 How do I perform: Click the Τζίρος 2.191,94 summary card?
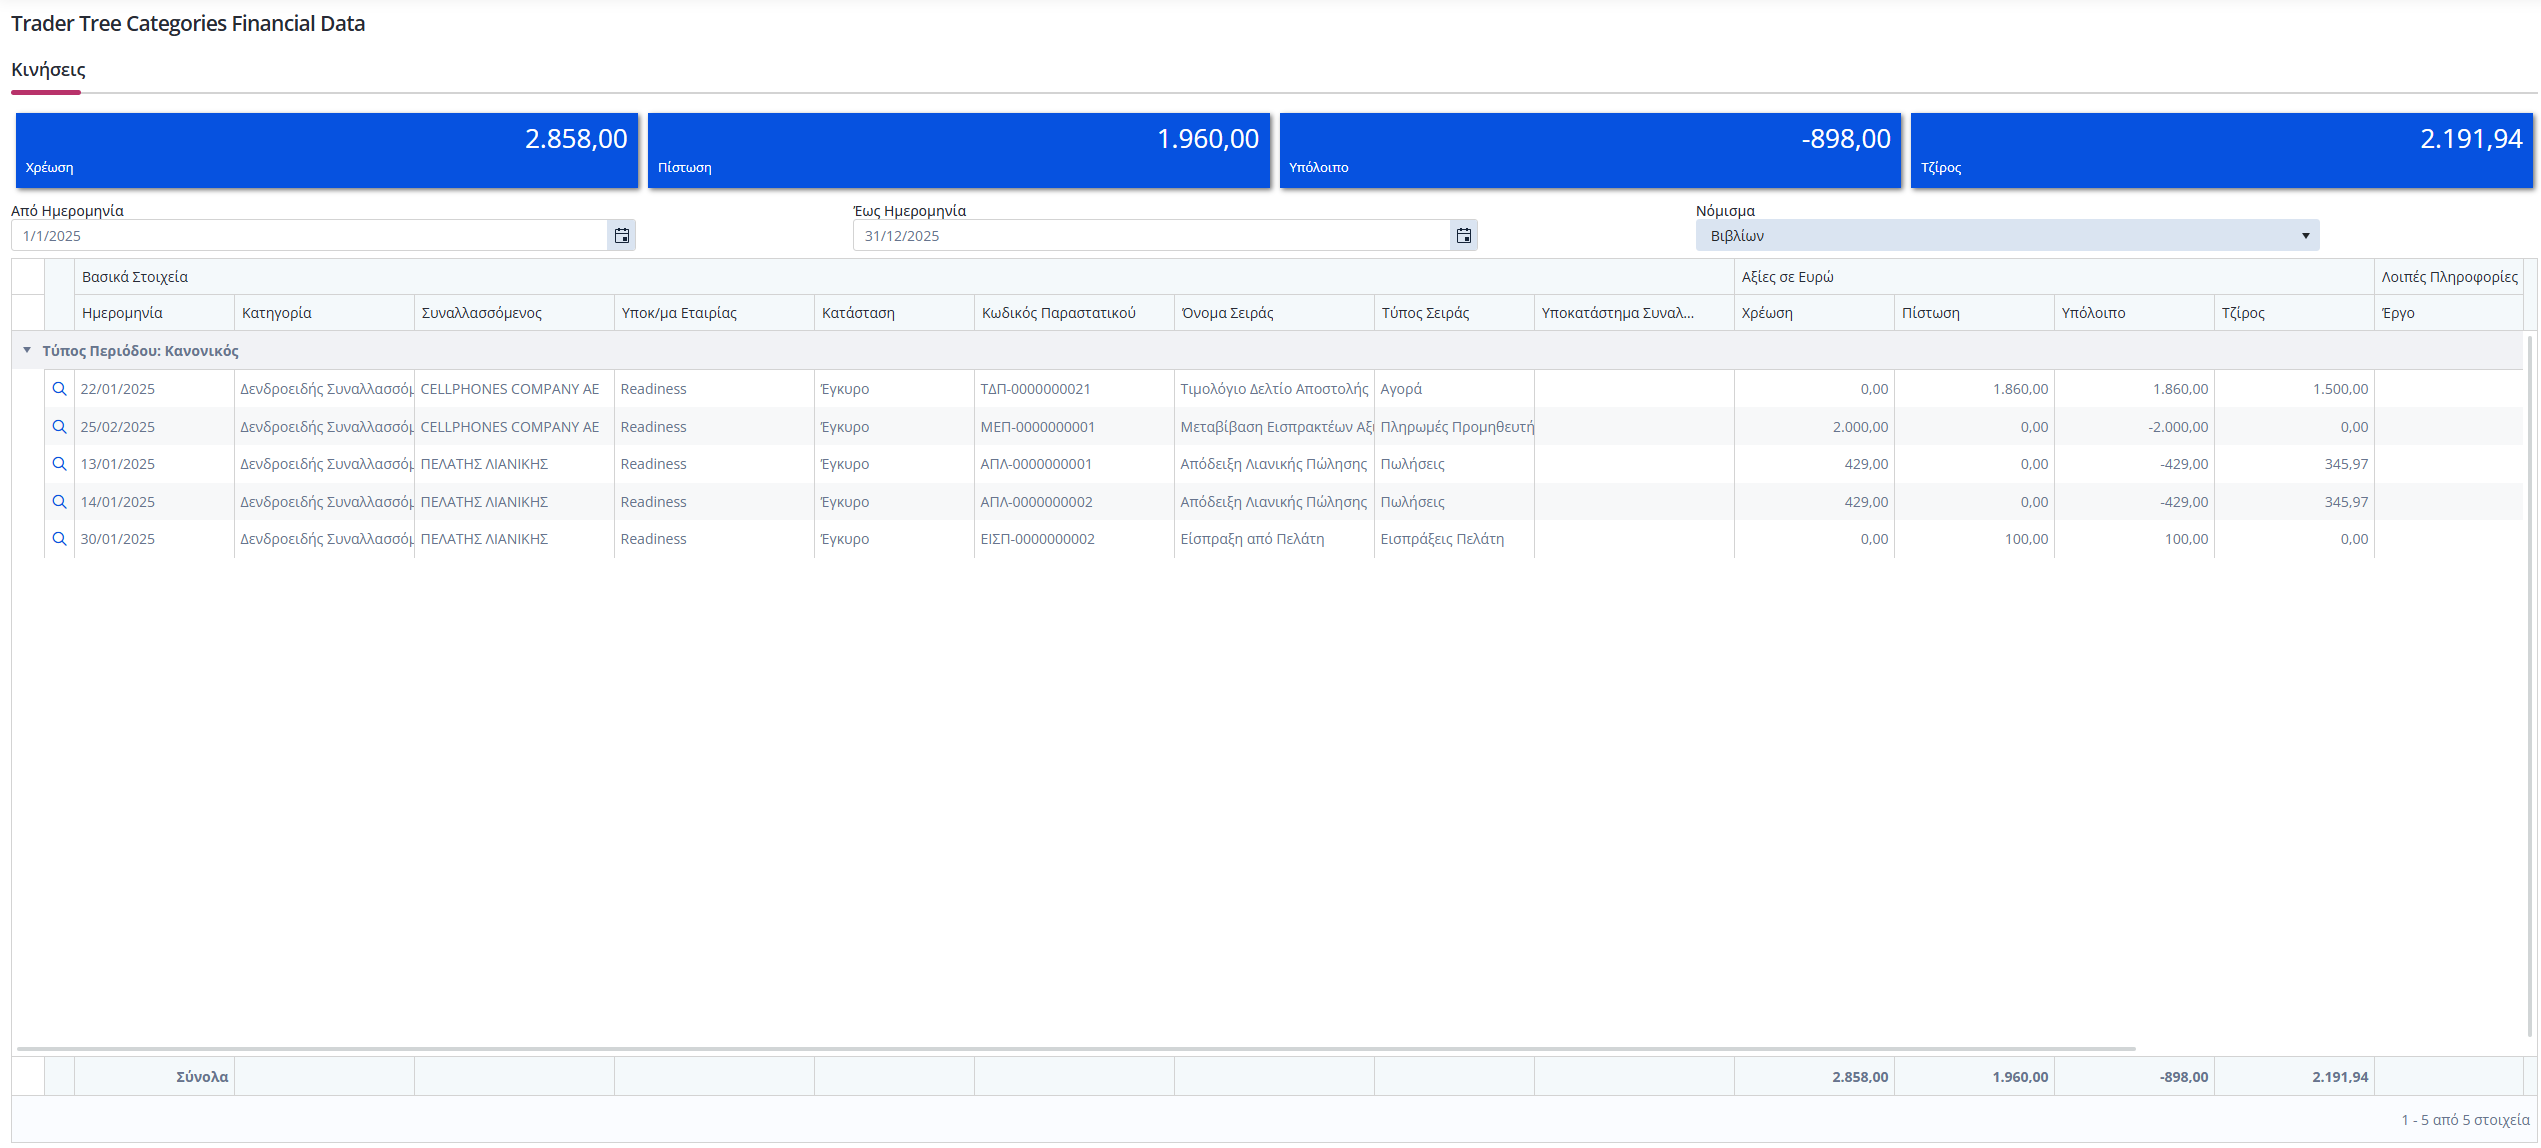click(x=2221, y=150)
